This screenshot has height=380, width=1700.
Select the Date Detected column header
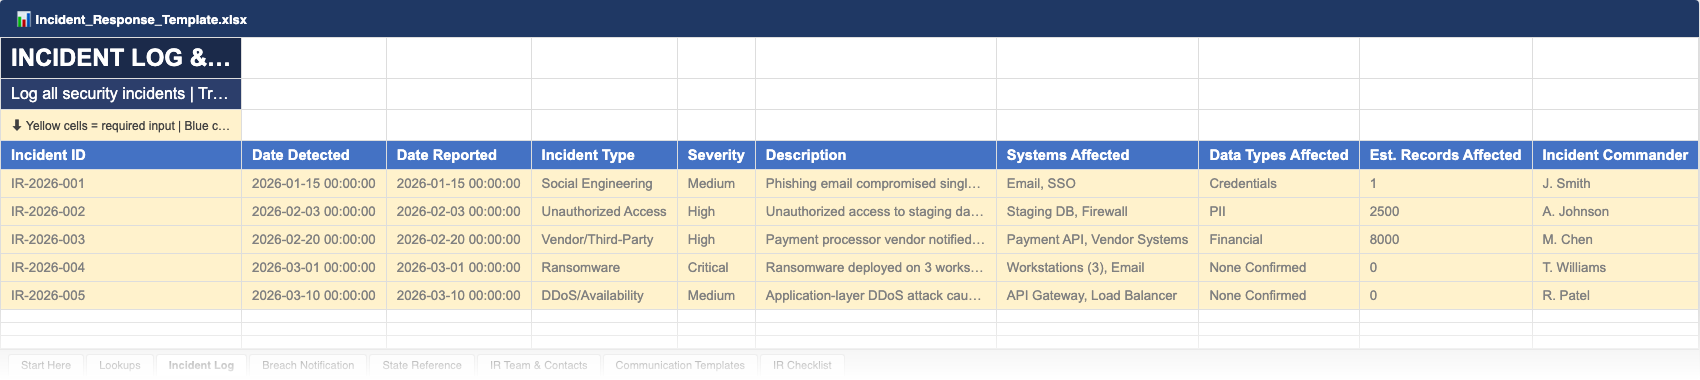(314, 155)
